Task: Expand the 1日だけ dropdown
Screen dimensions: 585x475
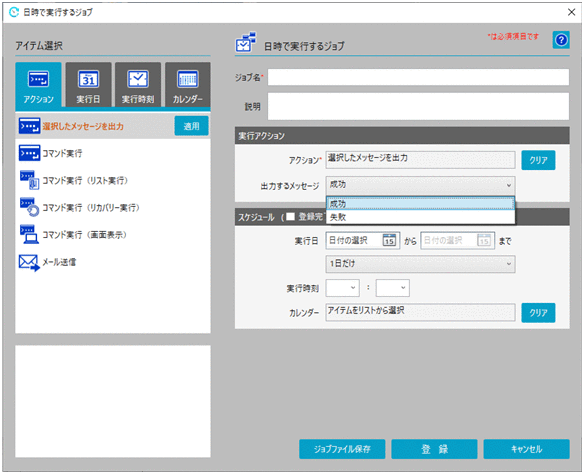Action: point(420,264)
